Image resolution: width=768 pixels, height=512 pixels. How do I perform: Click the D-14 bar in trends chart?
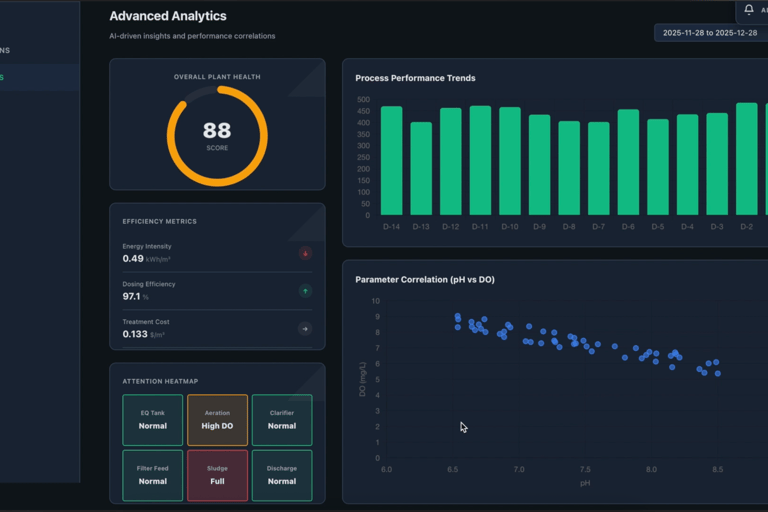pos(391,161)
